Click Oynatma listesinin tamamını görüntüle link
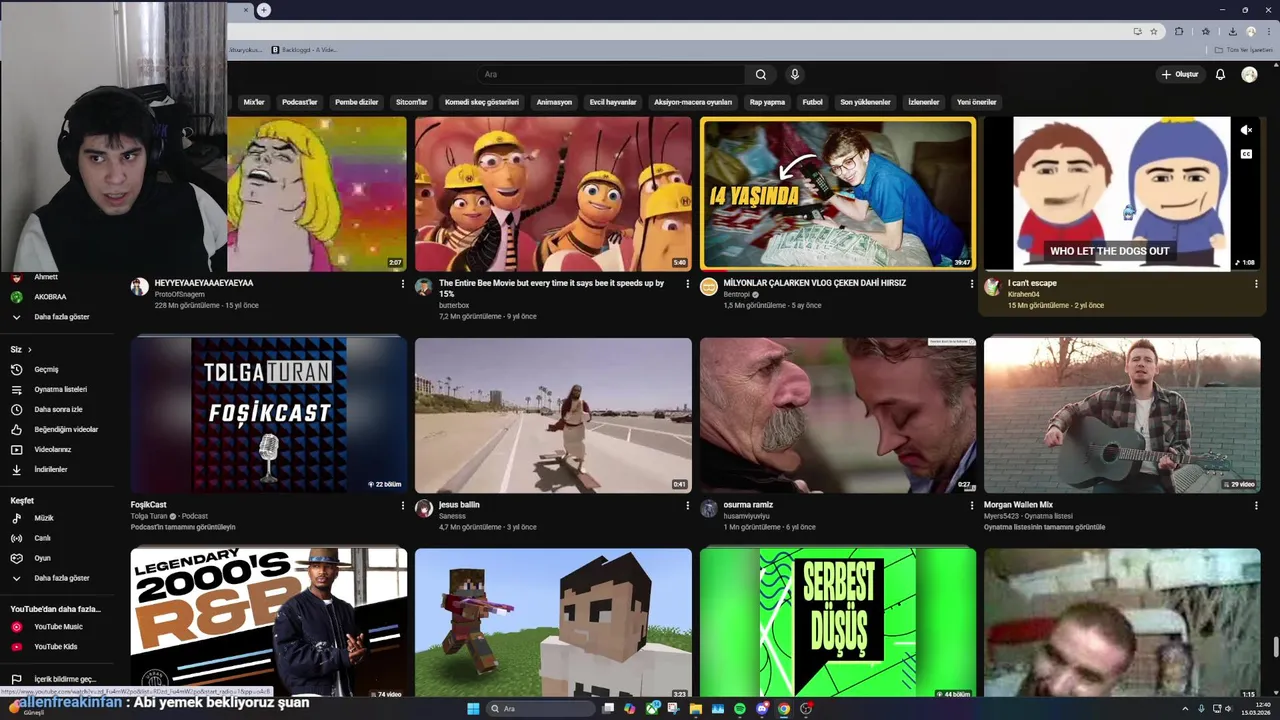Screen dimensions: 1280x720 pos(1044,527)
